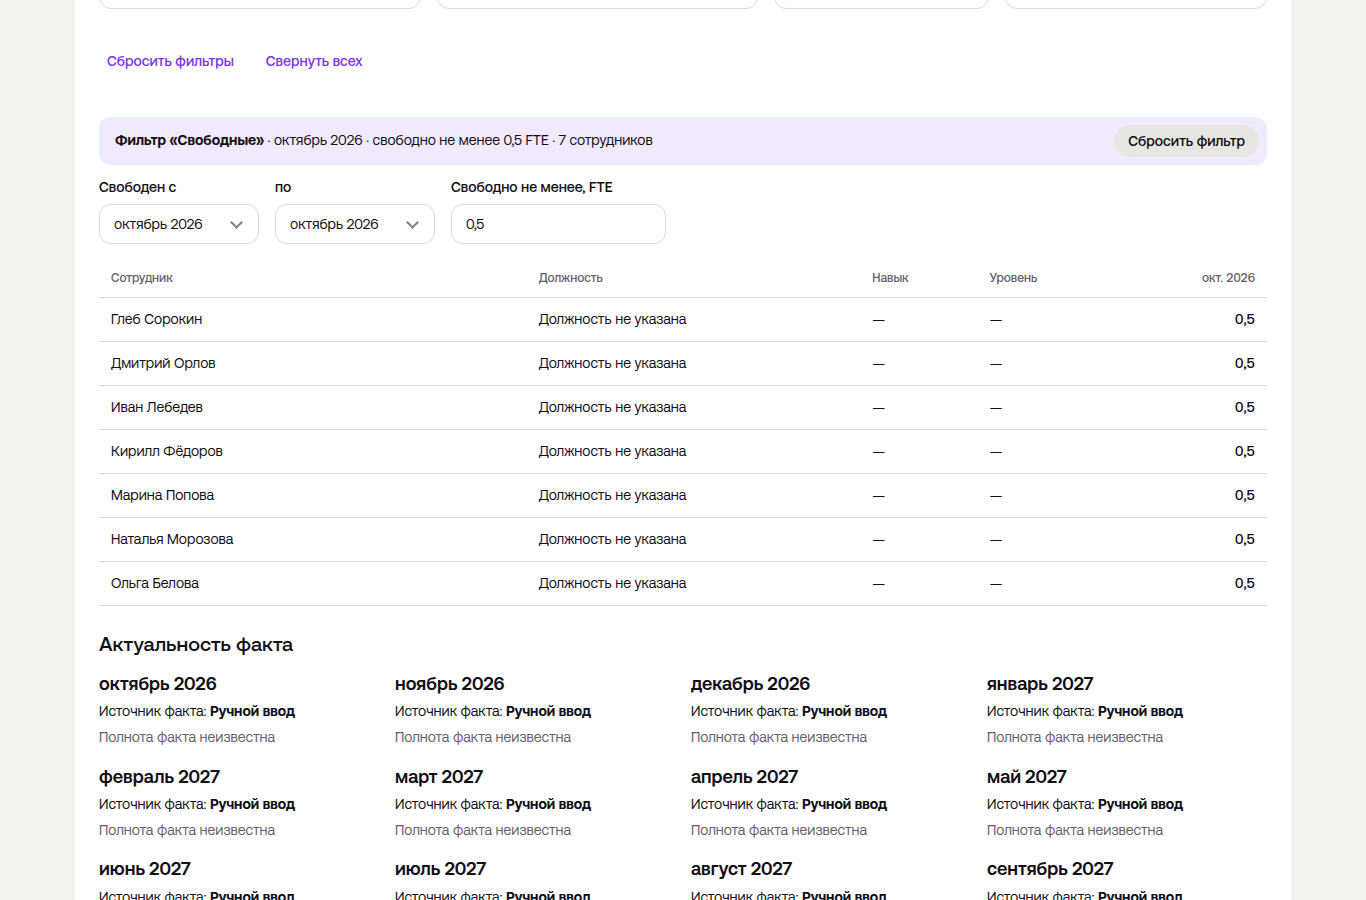Screen dimensions: 1366x900
Task: Click the «октябрь 2026» heading under Актуальность факта
Action: (158, 684)
